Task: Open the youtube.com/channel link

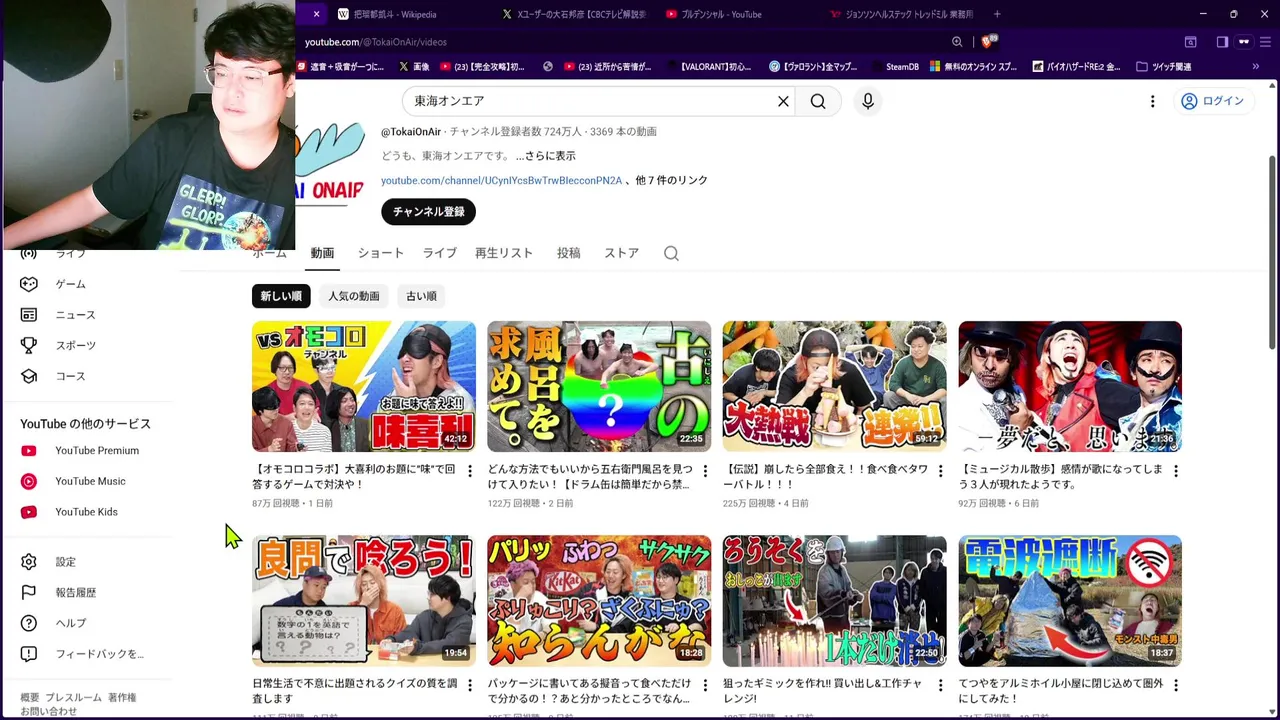Action: pos(501,181)
